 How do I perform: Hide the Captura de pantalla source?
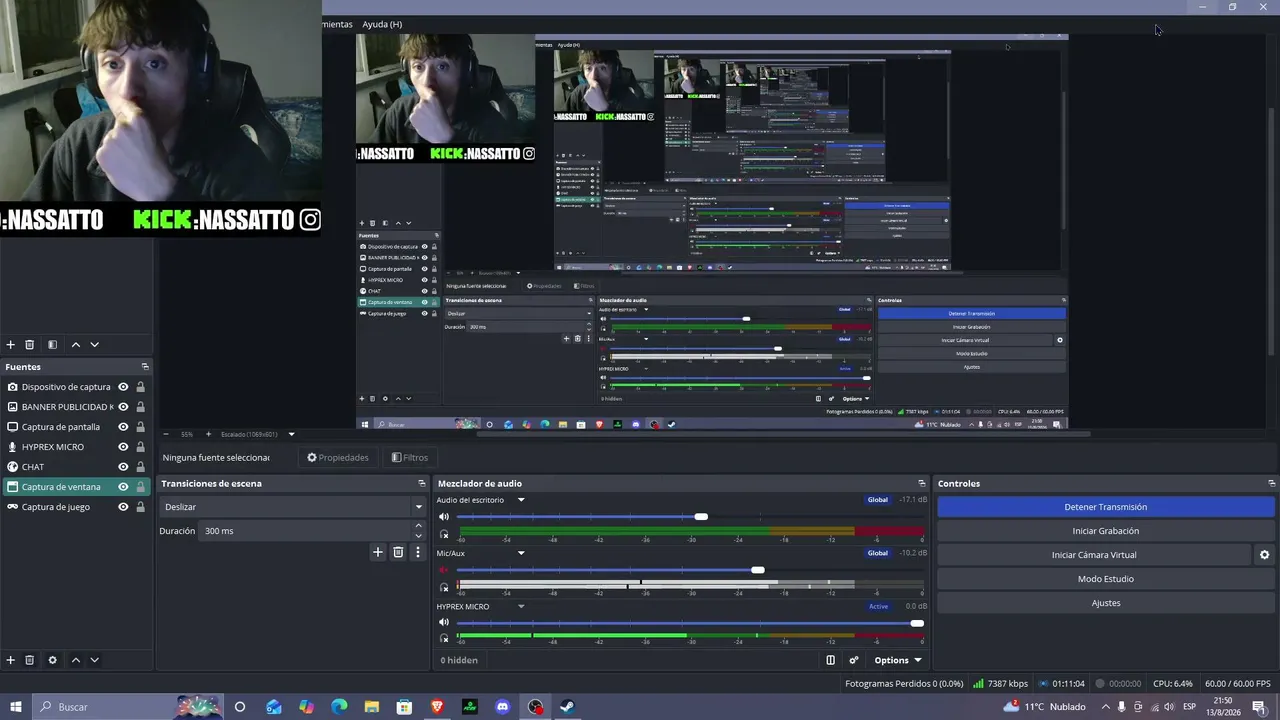click(x=123, y=427)
